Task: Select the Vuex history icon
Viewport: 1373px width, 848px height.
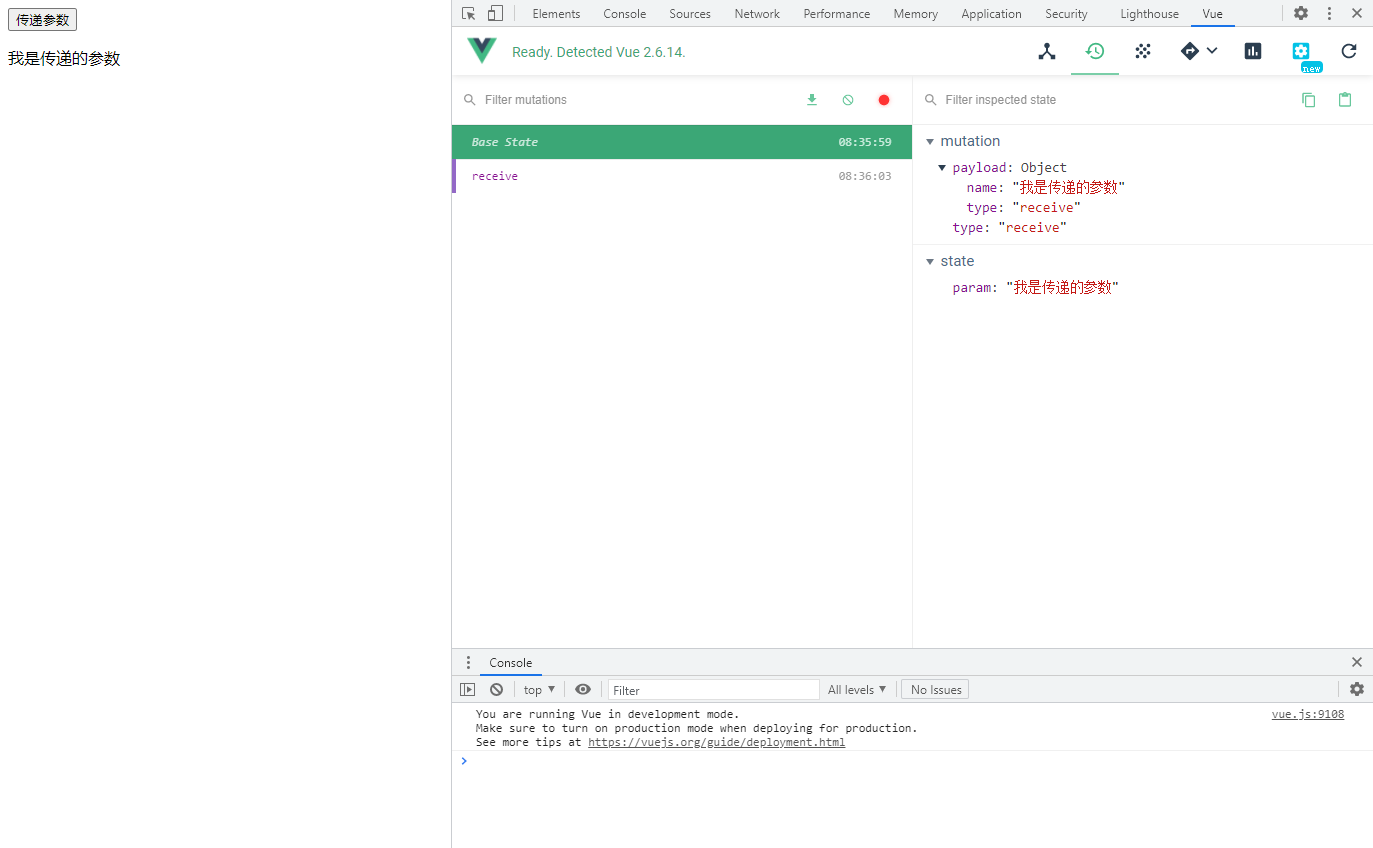Action: click(1095, 51)
